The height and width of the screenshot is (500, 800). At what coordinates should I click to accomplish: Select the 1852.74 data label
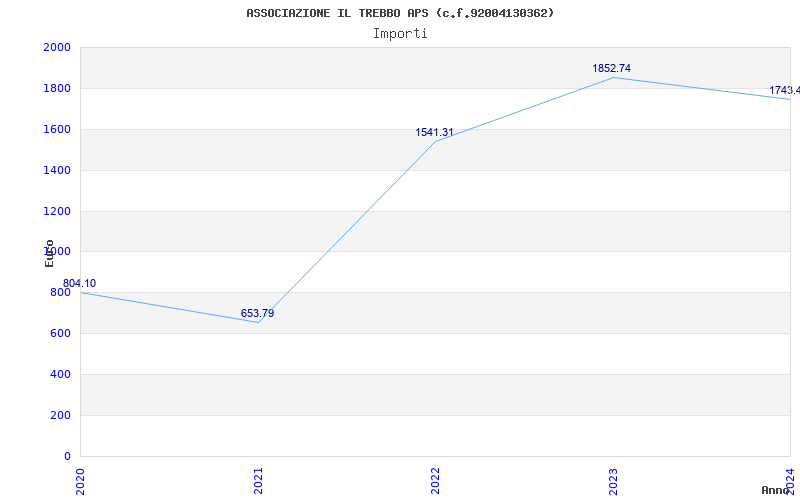point(612,68)
